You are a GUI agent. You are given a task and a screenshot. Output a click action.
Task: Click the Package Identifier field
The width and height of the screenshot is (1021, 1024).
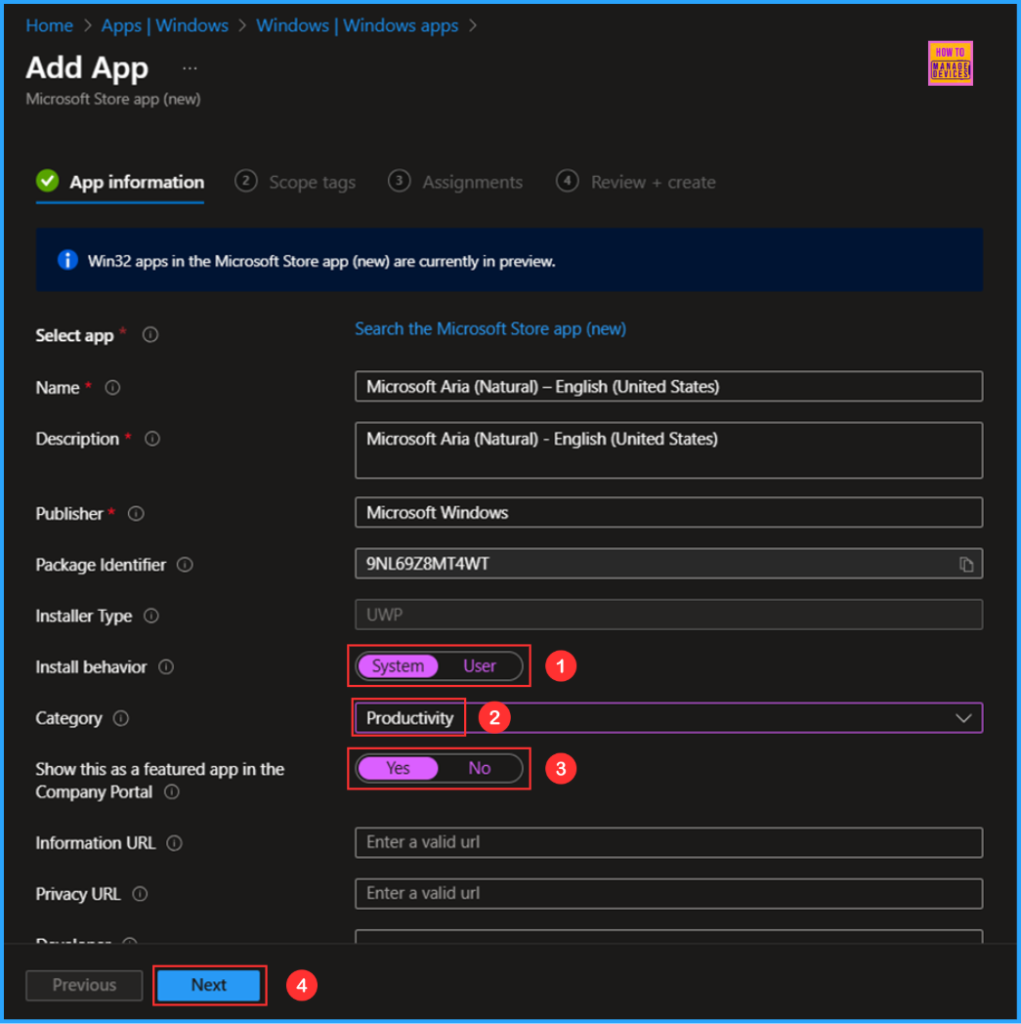(x=668, y=564)
